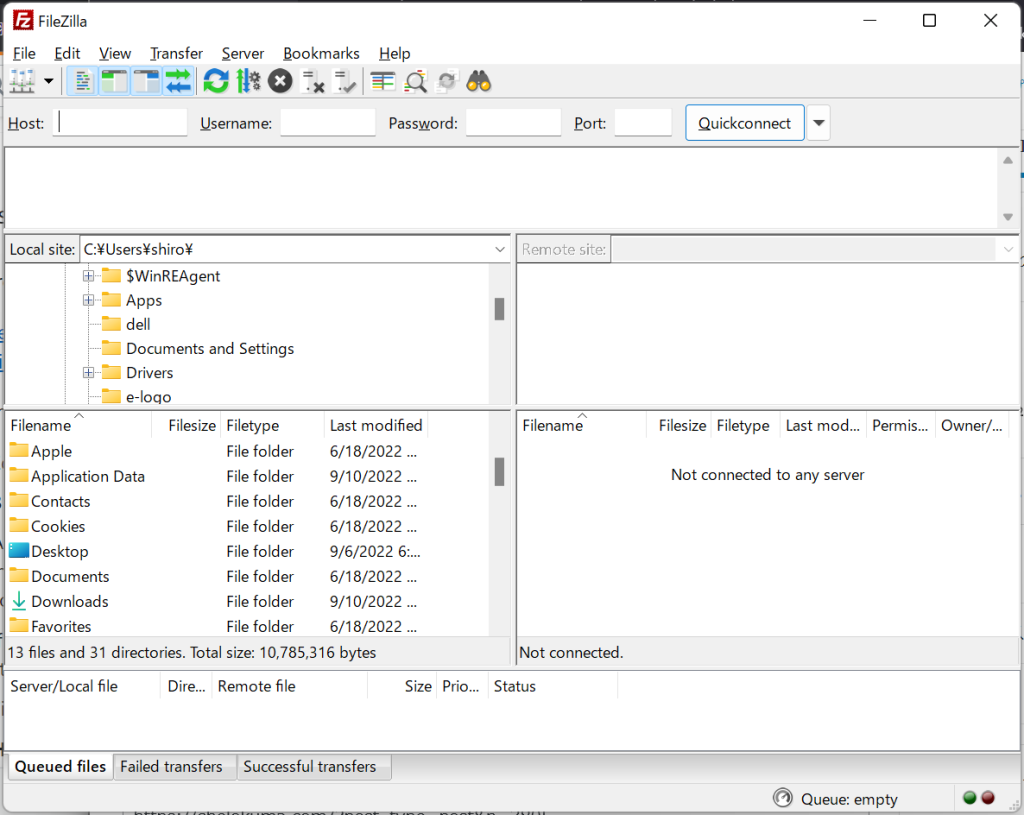Image resolution: width=1024 pixels, height=815 pixels.
Task: Cancel current operation icon
Action: pos(280,82)
